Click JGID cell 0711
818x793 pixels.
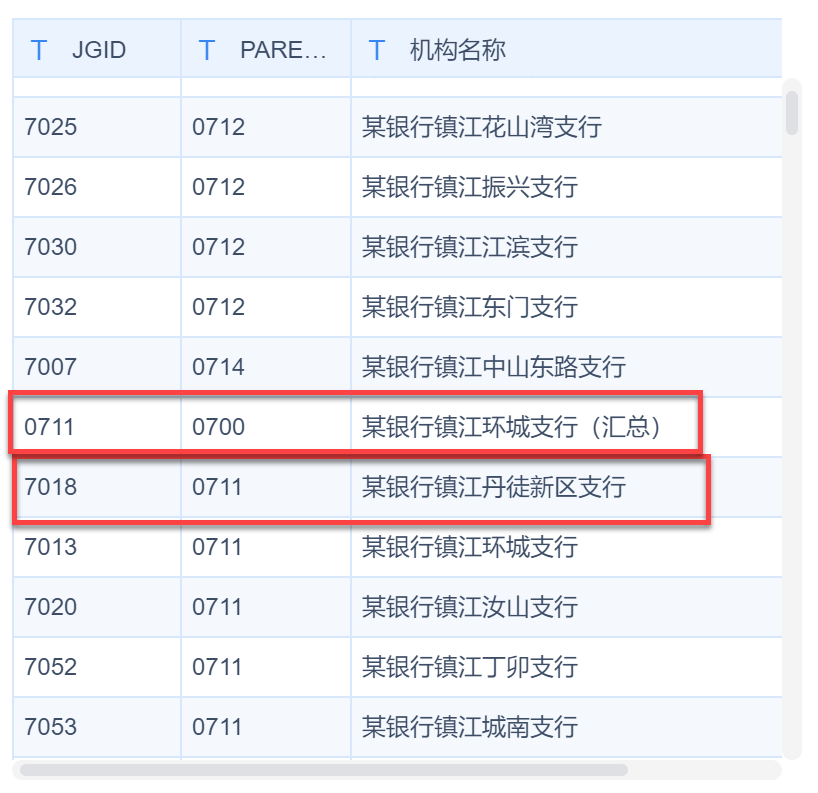click(50, 428)
